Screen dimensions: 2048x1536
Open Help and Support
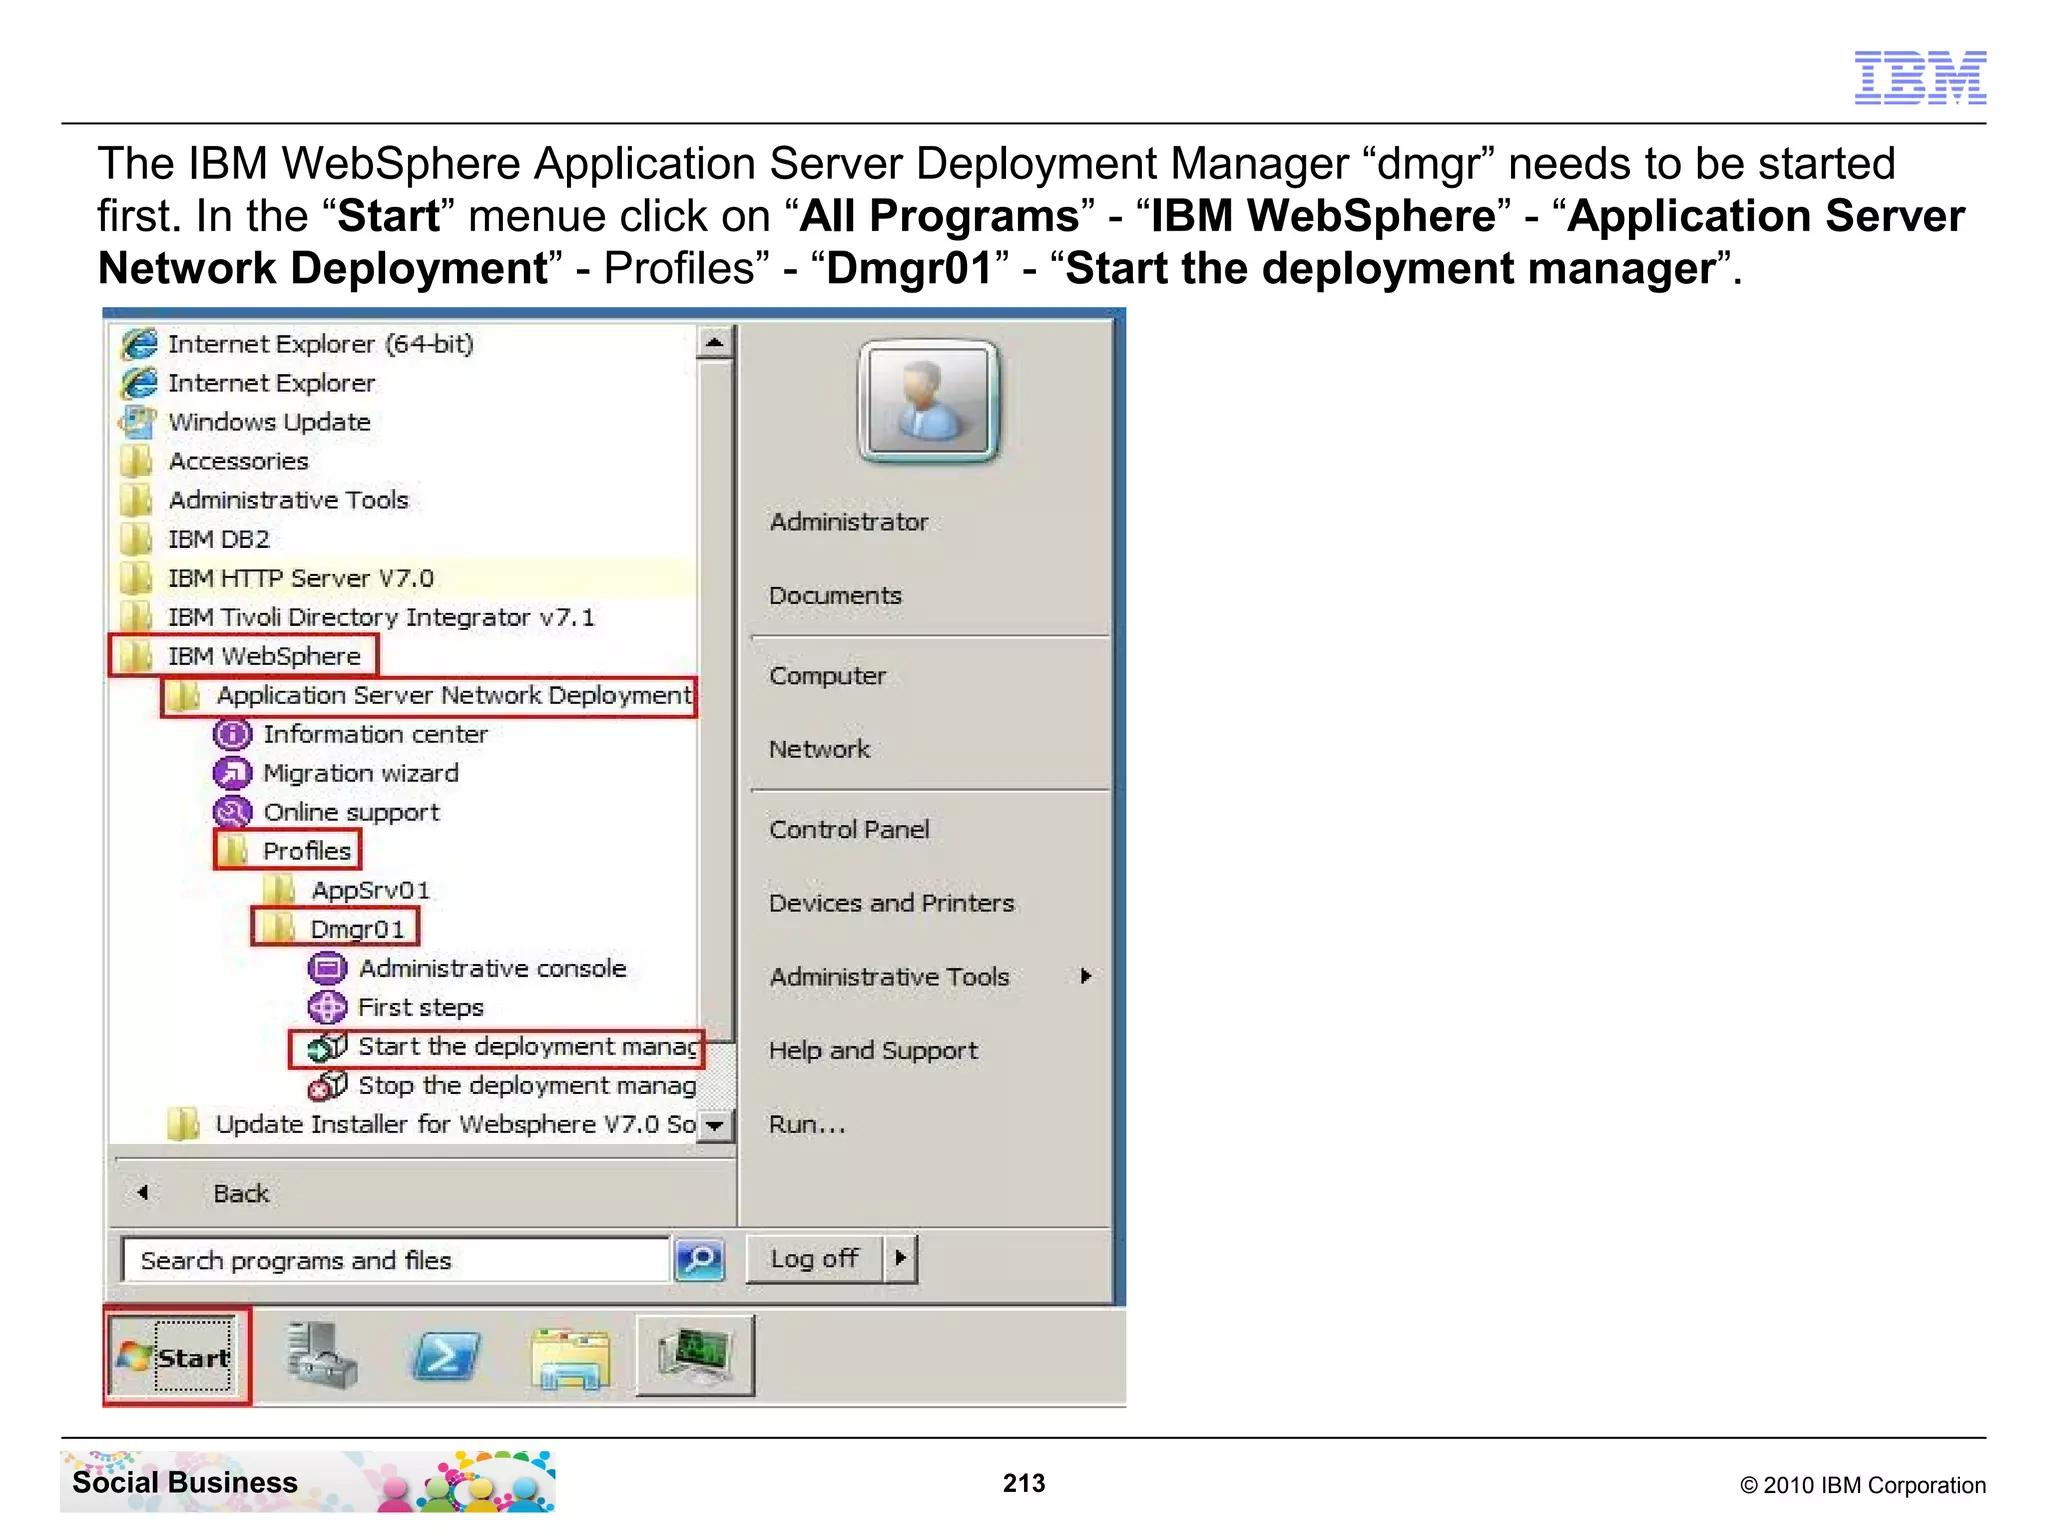874,1051
